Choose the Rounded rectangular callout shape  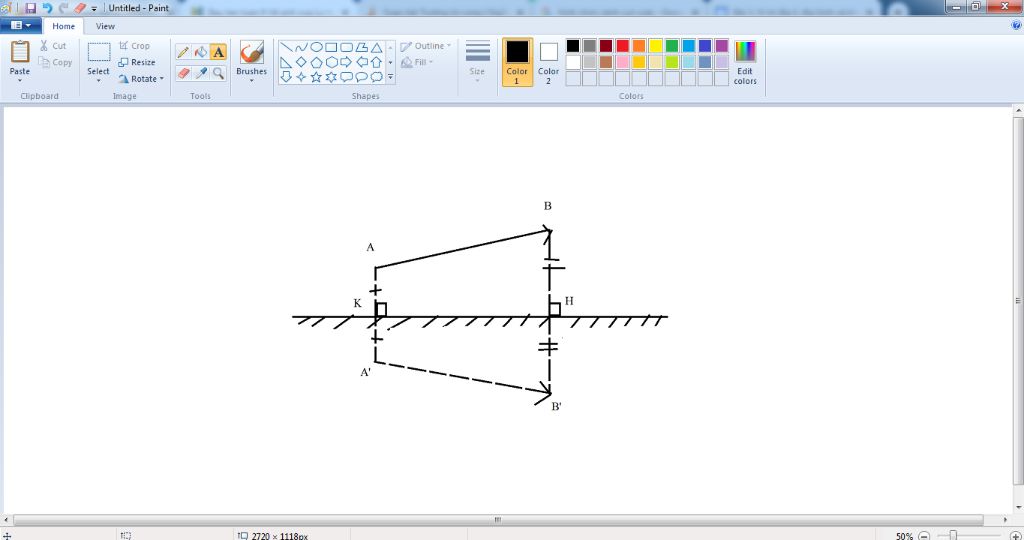(x=346, y=77)
